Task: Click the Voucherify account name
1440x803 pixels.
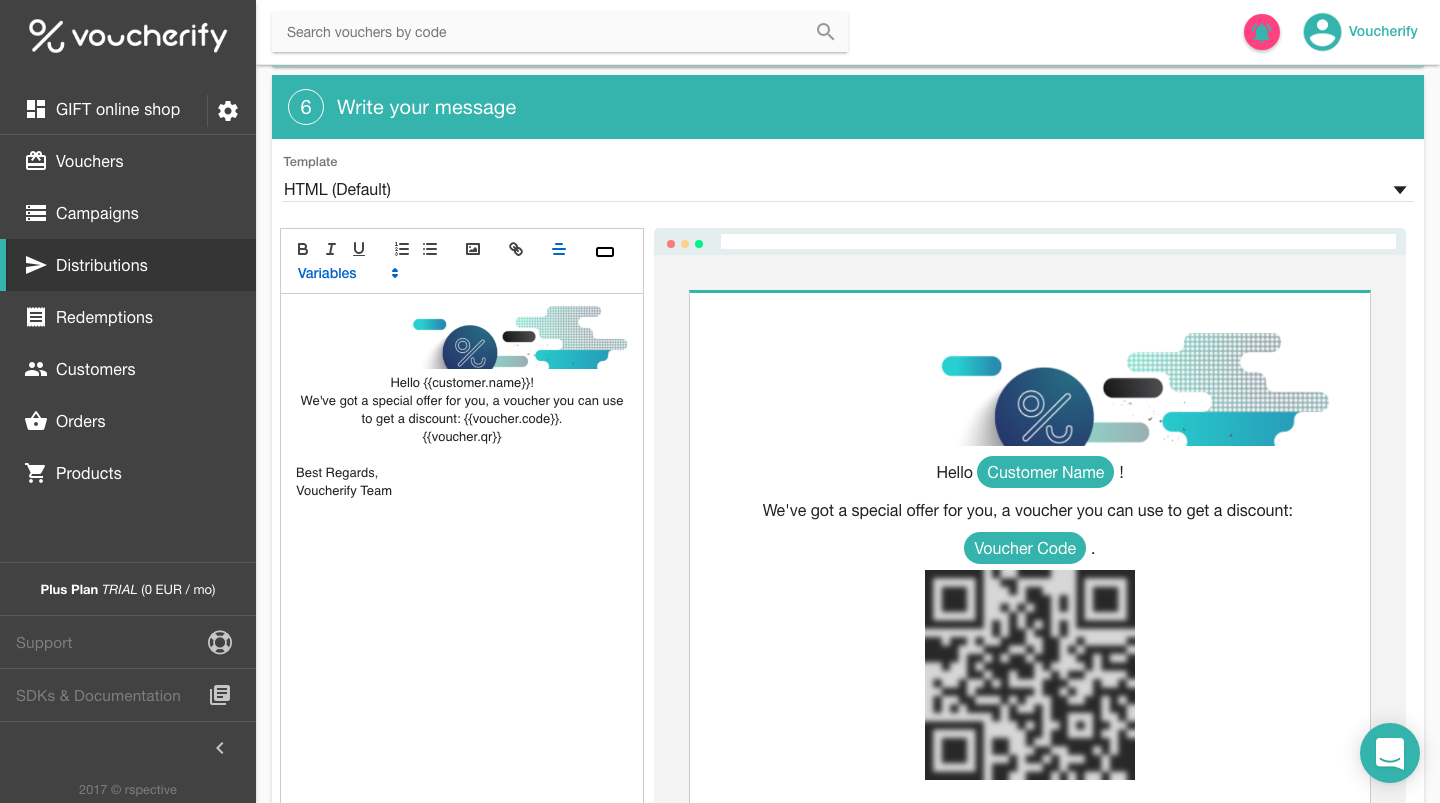Action: [x=1383, y=31]
